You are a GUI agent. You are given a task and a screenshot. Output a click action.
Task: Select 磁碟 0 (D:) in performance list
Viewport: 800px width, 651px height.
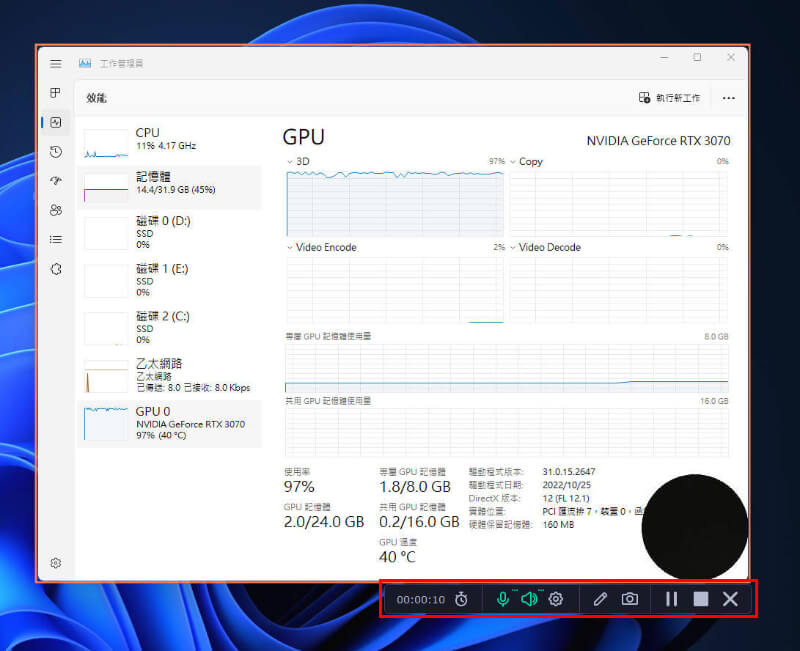pos(169,234)
